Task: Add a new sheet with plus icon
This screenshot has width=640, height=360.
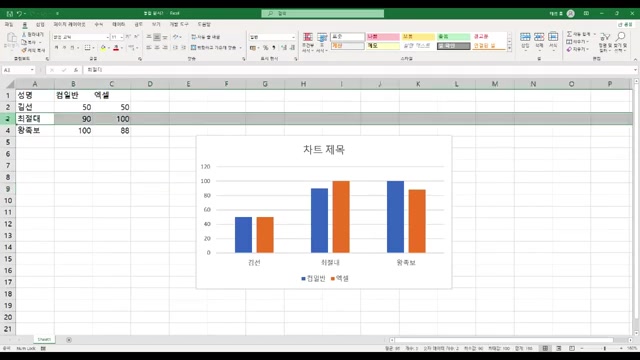Action: 69,340
